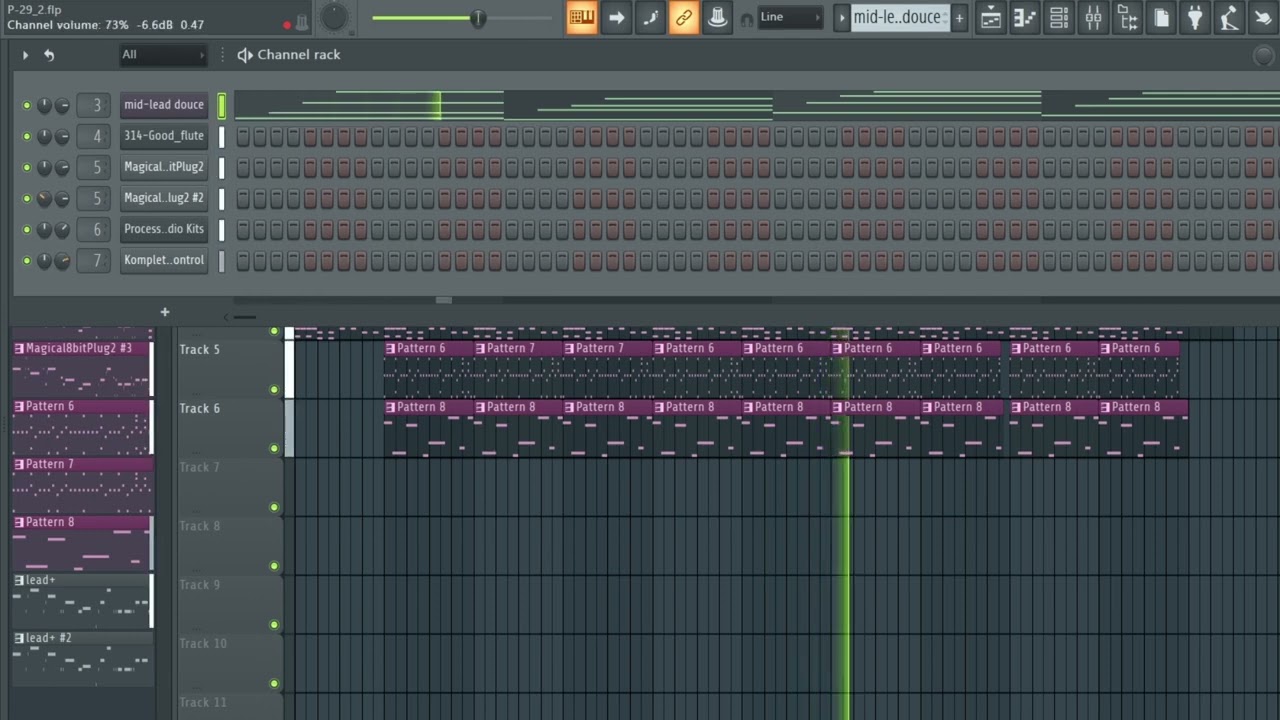Click the metronome knob toolbar icon

click(x=717, y=17)
